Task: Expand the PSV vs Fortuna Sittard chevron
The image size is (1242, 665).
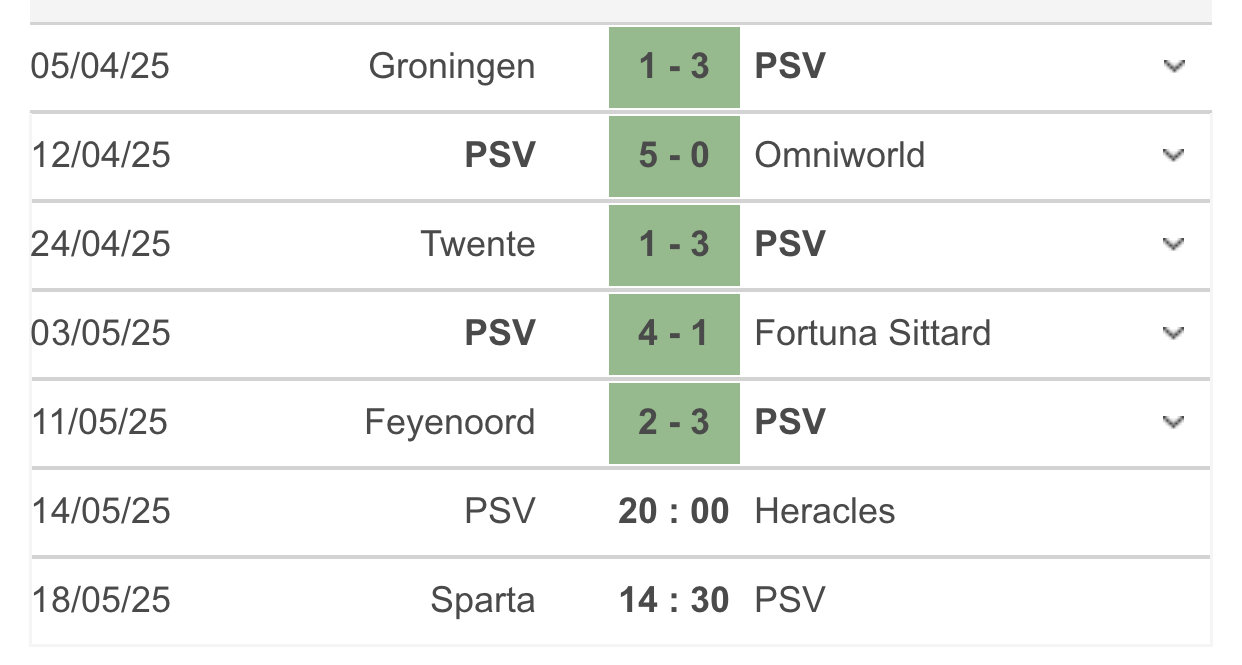Action: (1174, 333)
